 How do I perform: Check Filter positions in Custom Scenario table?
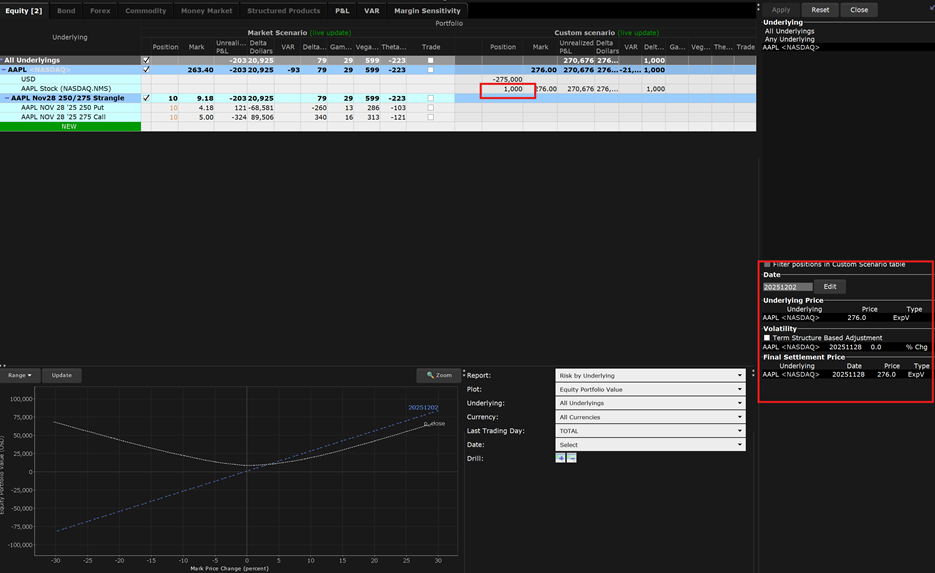pyautogui.click(x=767, y=264)
